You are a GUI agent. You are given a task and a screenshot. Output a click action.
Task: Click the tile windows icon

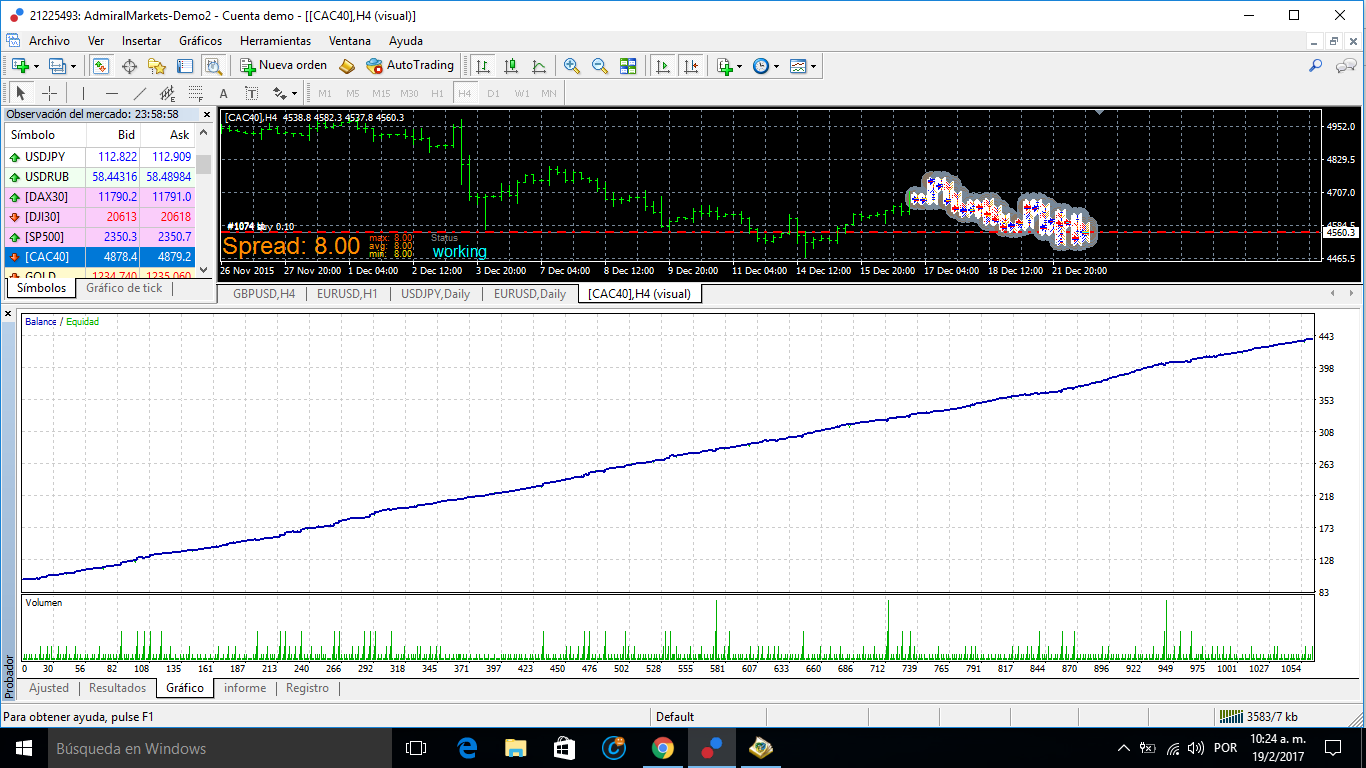point(628,66)
